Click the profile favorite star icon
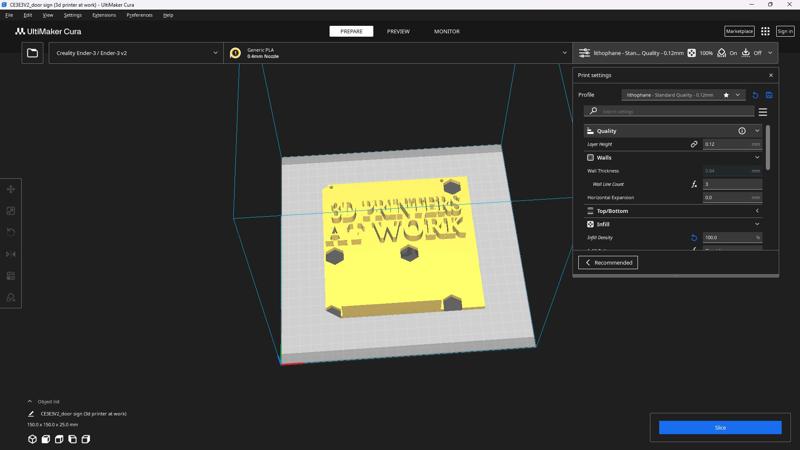Image resolution: width=800 pixels, height=450 pixels. pos(726,95)
